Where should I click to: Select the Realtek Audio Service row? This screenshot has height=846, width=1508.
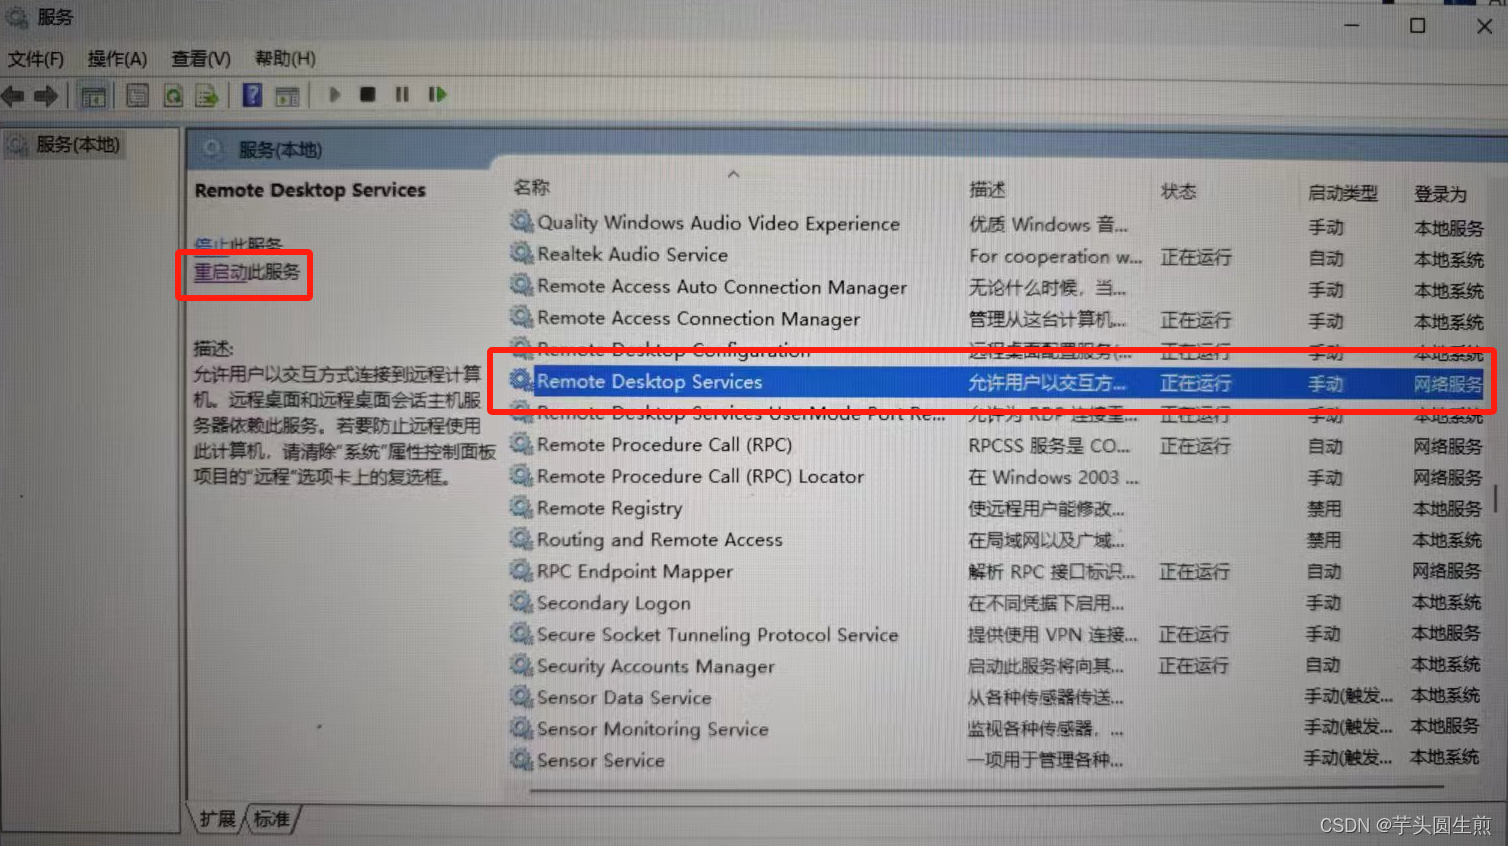tap(997, 255)
